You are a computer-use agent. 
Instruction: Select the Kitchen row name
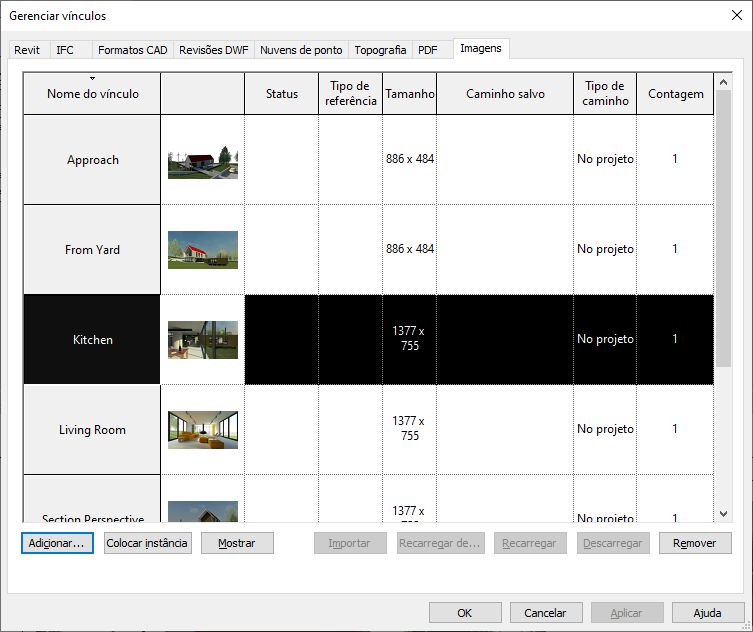coord(92,340)
